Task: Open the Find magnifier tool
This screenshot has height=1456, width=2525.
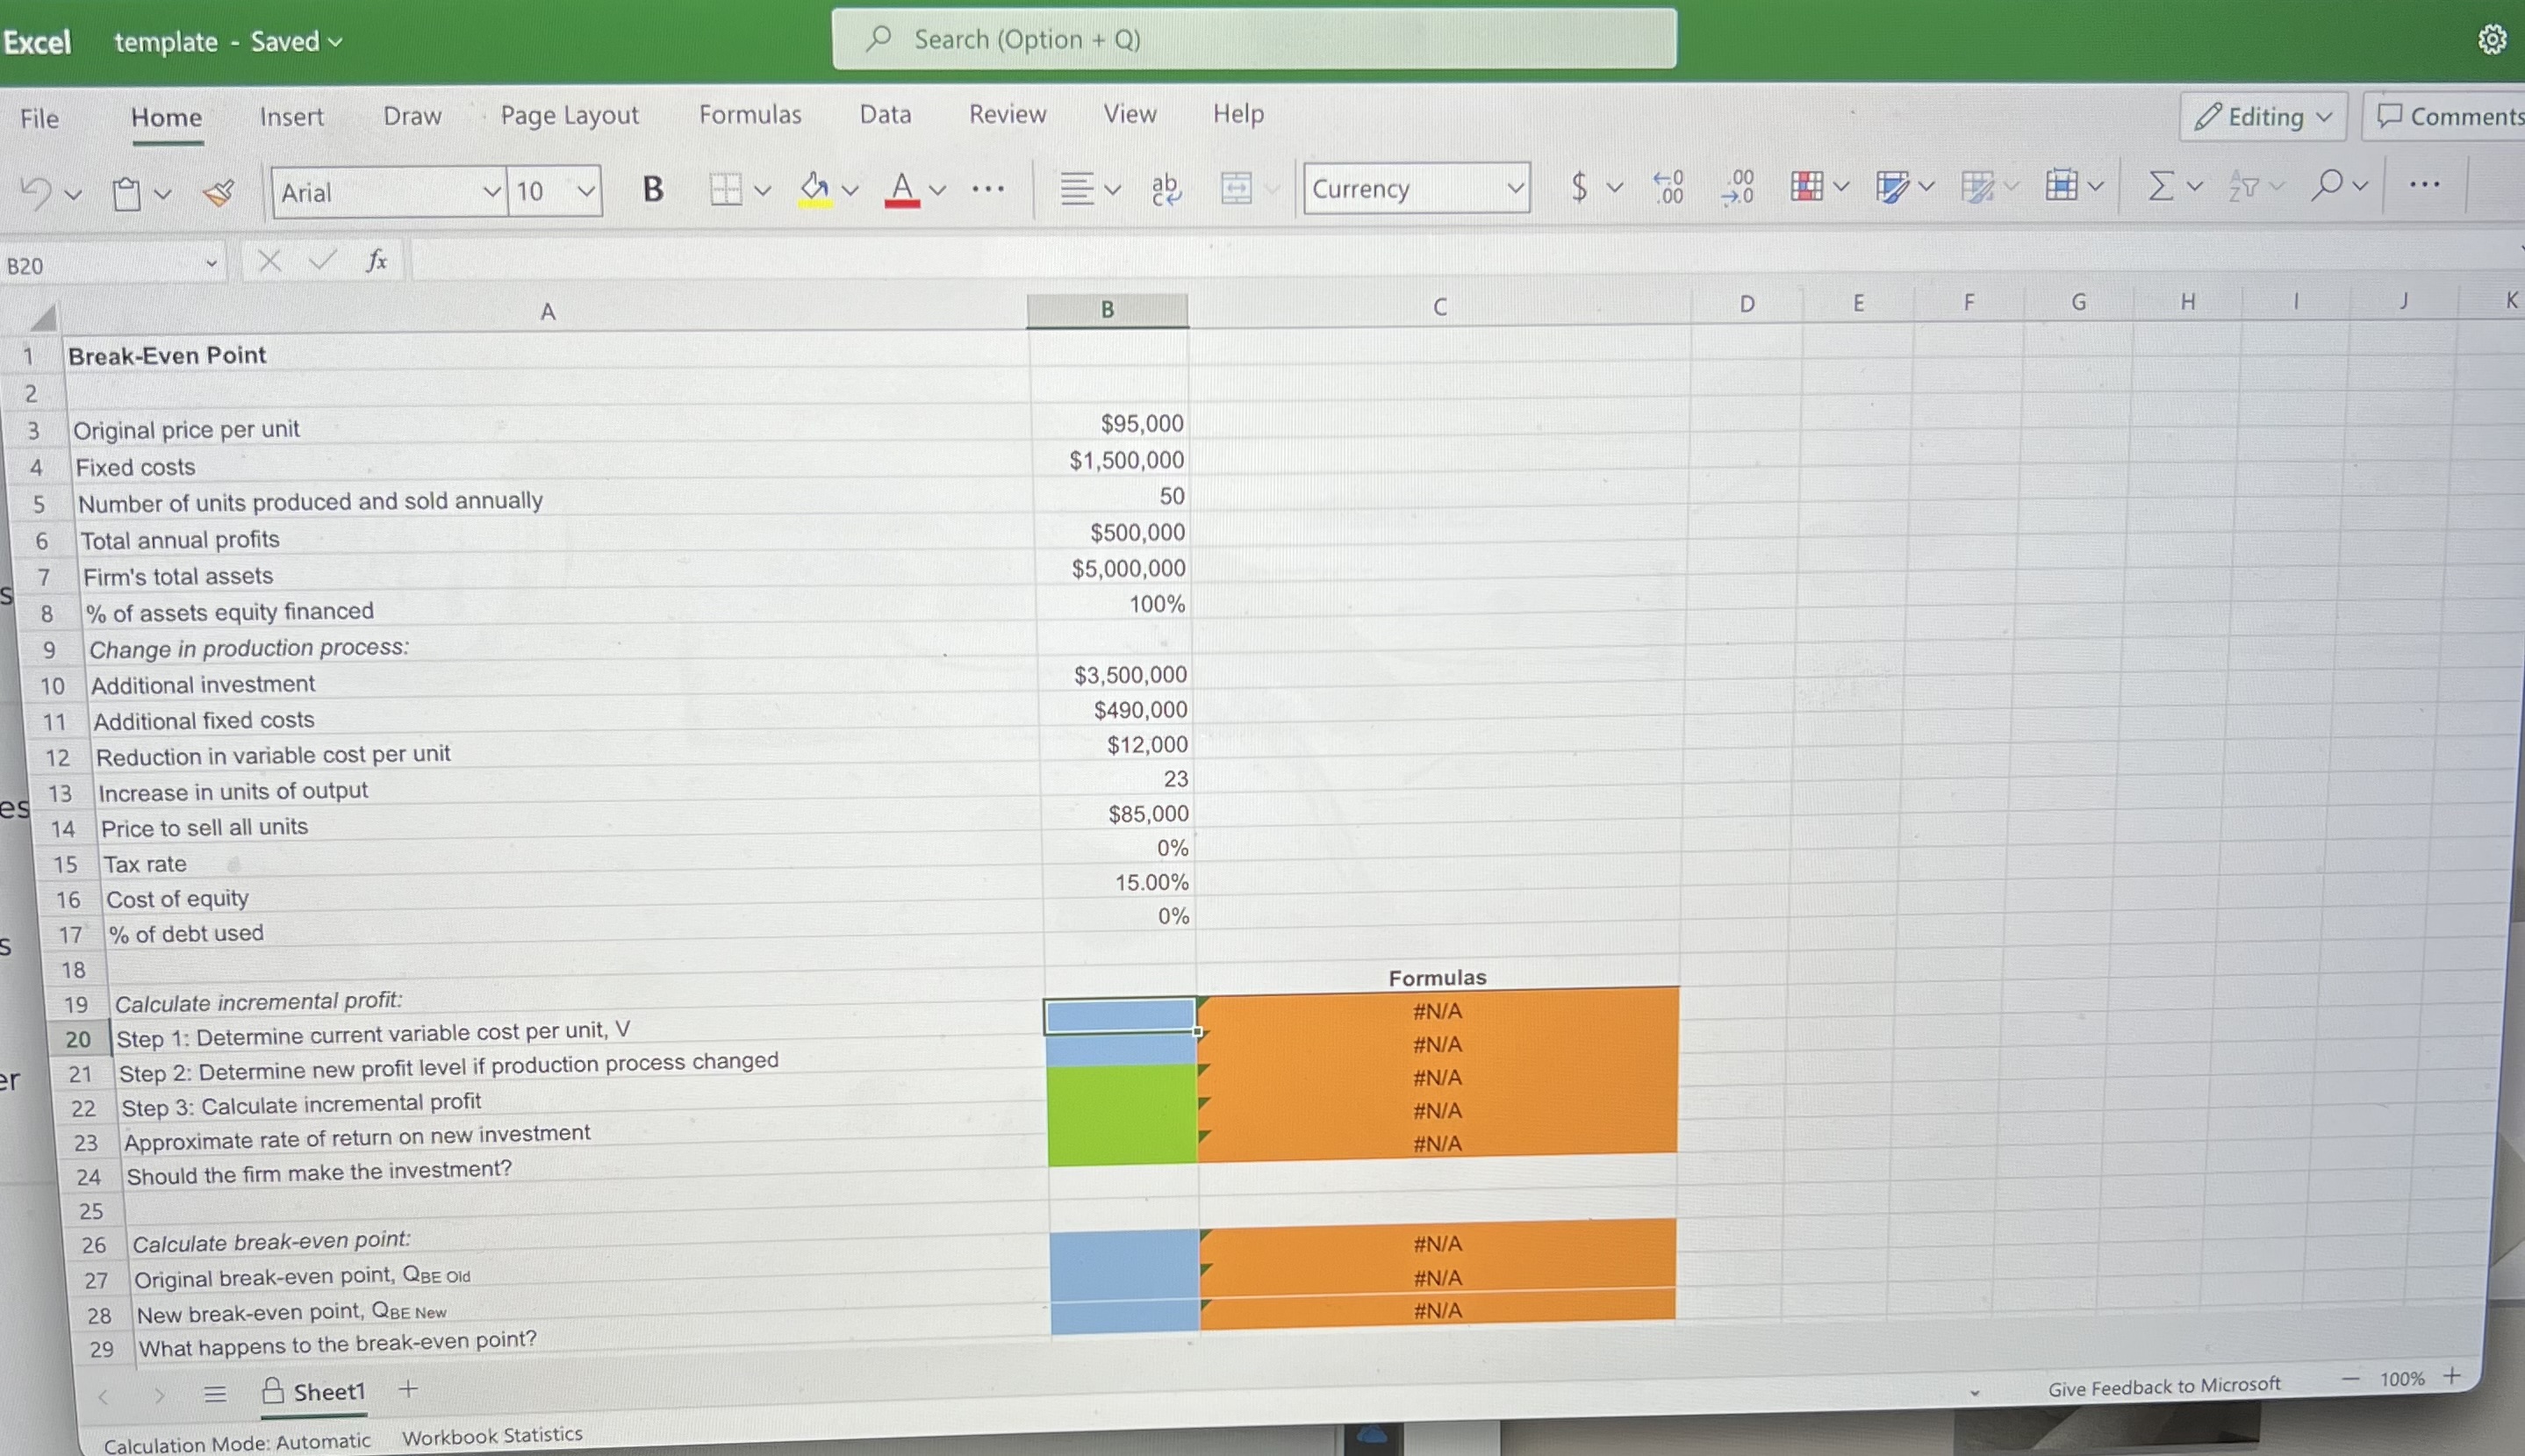Action: coord(2331,186)
